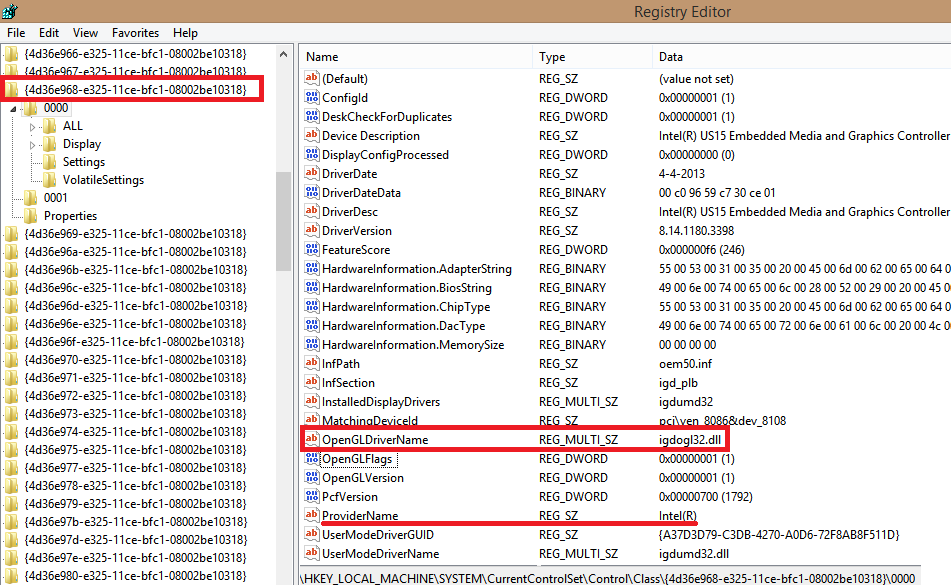Select the MatchingDeviceId value name
The image size is (951, 585).
(x=370, y=421)
